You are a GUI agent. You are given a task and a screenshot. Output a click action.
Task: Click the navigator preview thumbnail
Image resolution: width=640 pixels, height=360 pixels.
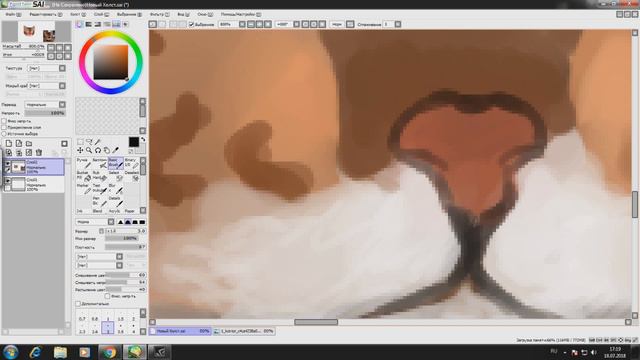tap(36, 31)
